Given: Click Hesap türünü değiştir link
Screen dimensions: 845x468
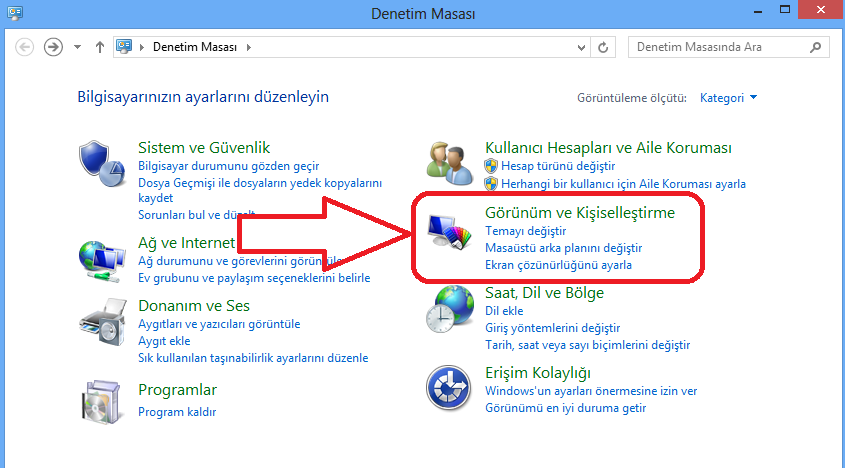Looking at the screenshot, I should pos(558,166).
